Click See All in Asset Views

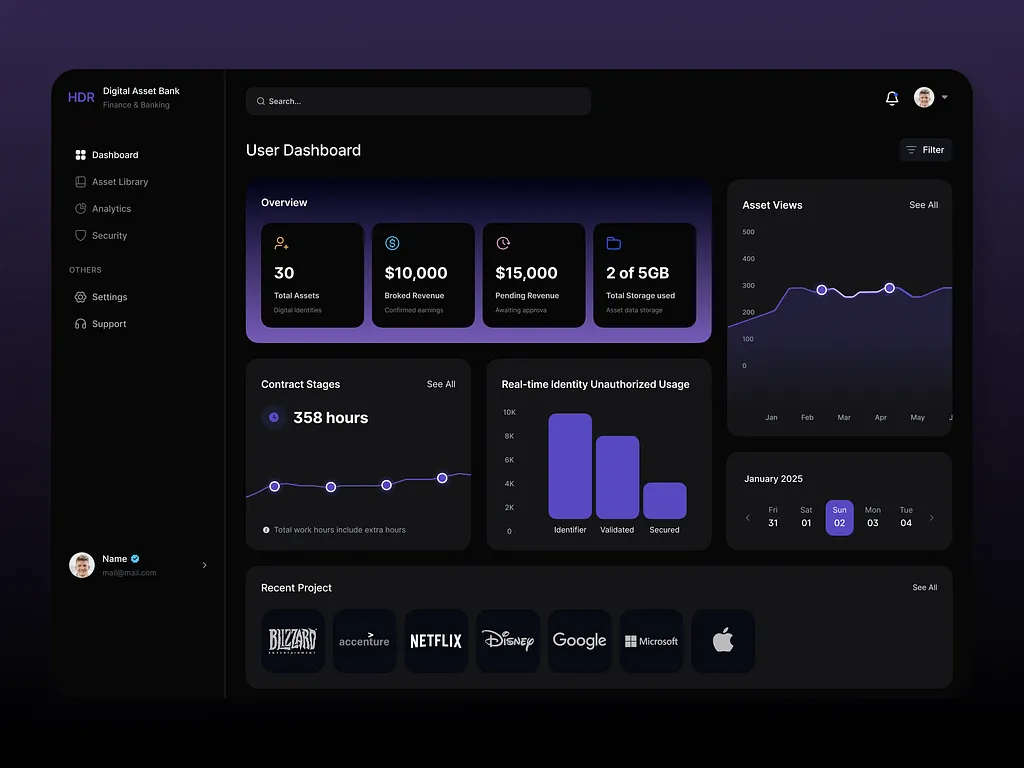click(923, 204)
